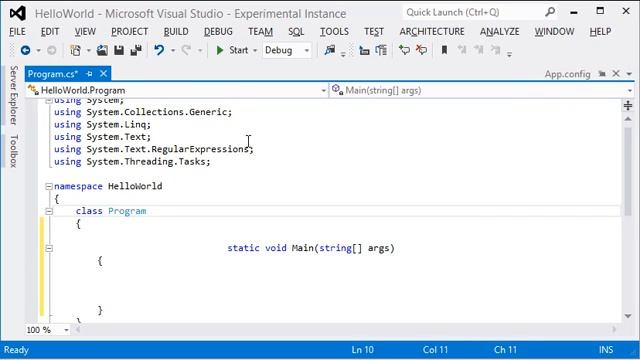Open the TEST menu
The width and height of the screenshot is (640, 360).
coord(373,31)
